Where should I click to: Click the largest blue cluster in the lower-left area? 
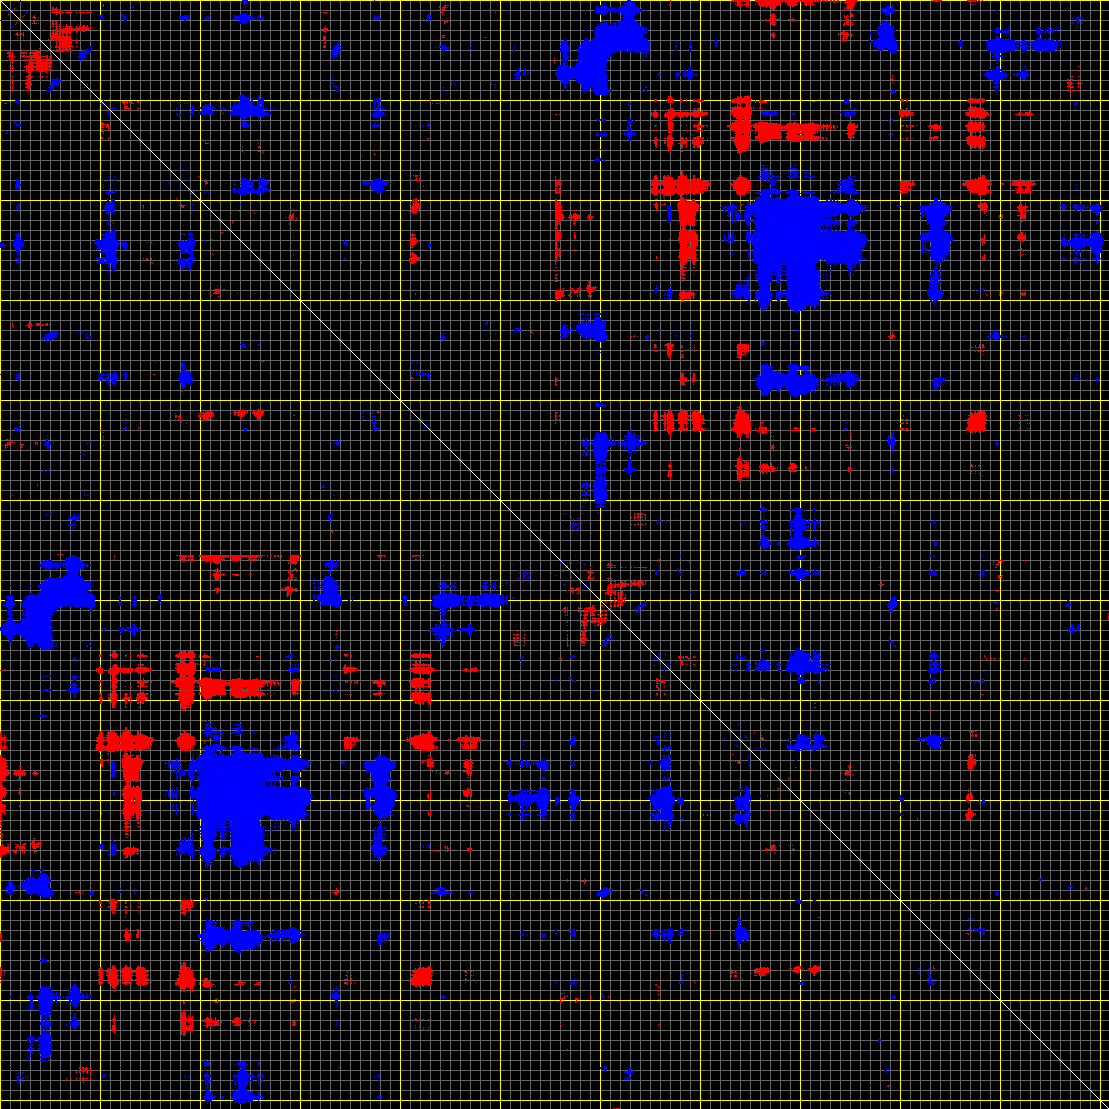coord(240,795)
